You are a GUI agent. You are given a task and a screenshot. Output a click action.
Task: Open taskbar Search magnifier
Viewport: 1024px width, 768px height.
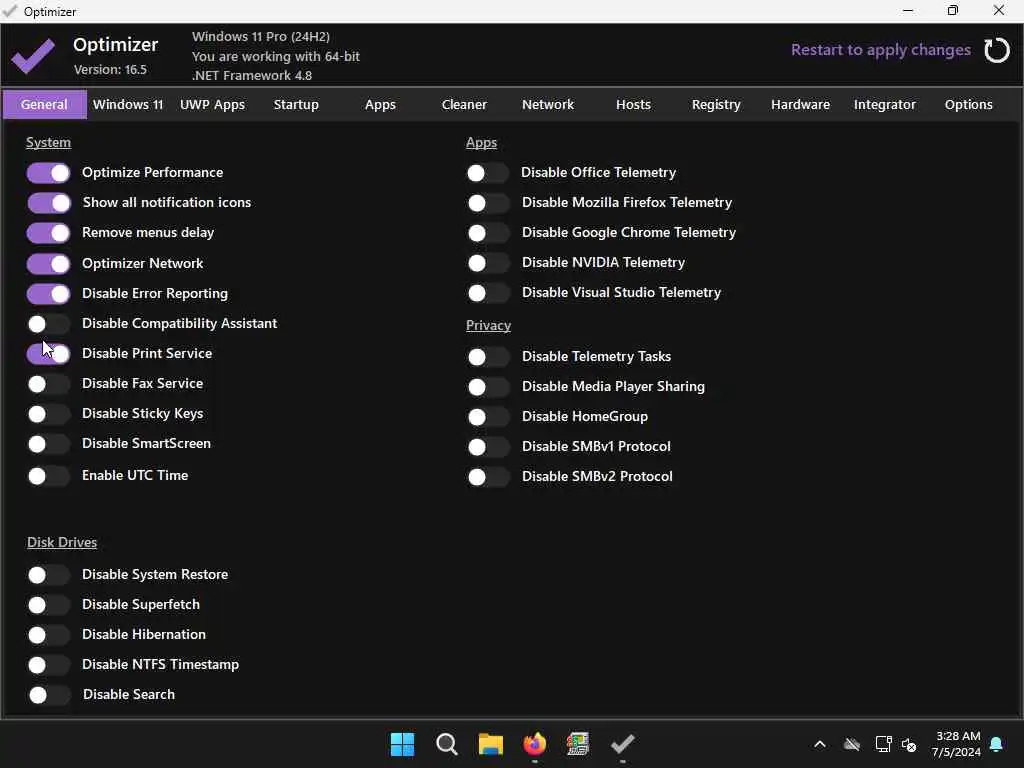click(x=447, y=744)
